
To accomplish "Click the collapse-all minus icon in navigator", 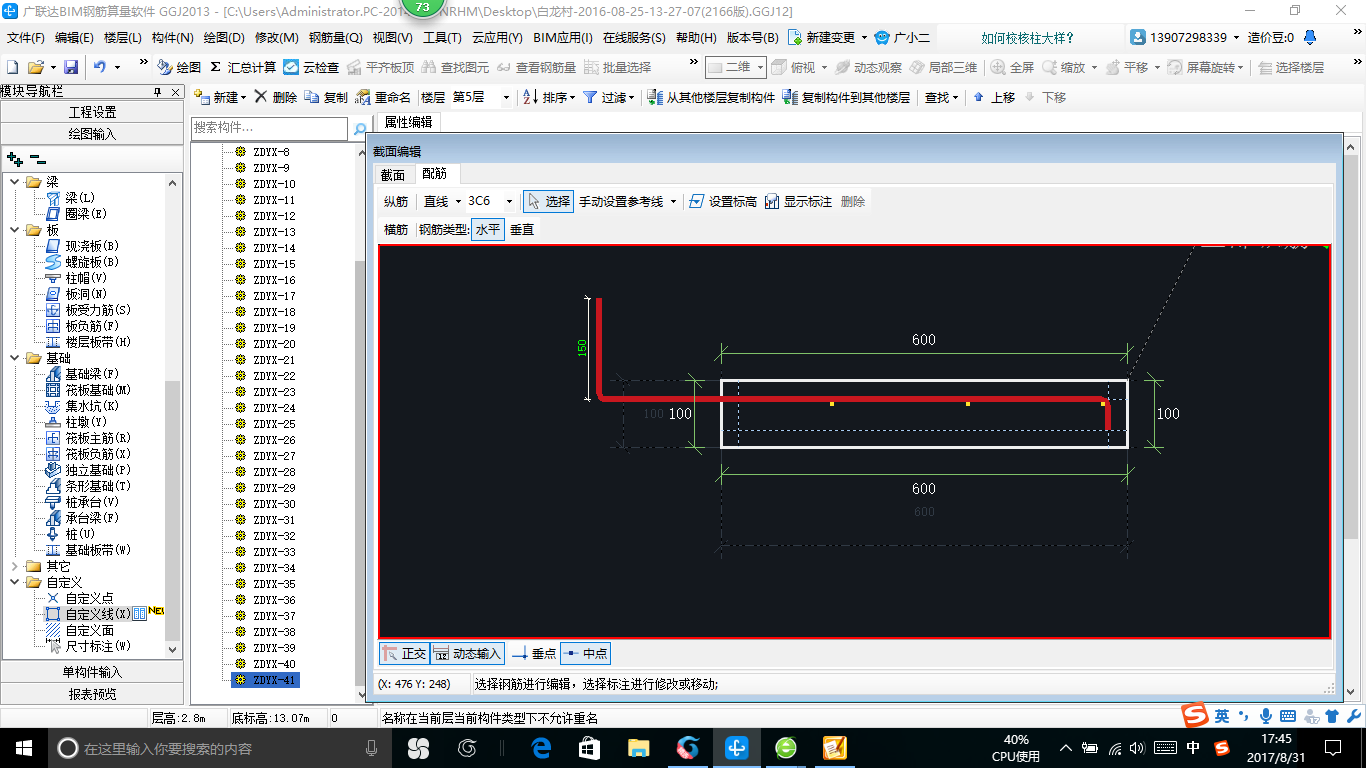I will coord(37,158).
